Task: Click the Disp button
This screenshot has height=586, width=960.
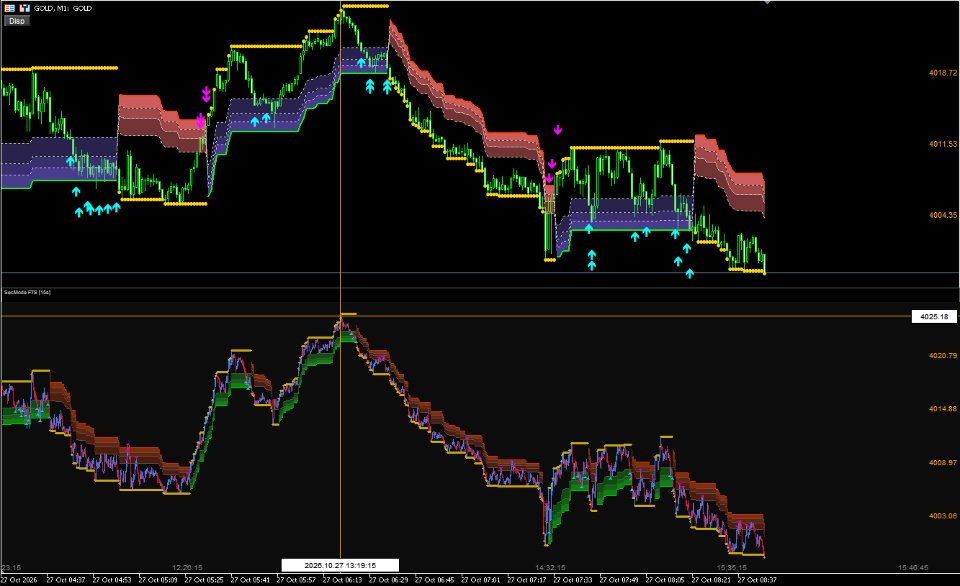Action: 17,21
